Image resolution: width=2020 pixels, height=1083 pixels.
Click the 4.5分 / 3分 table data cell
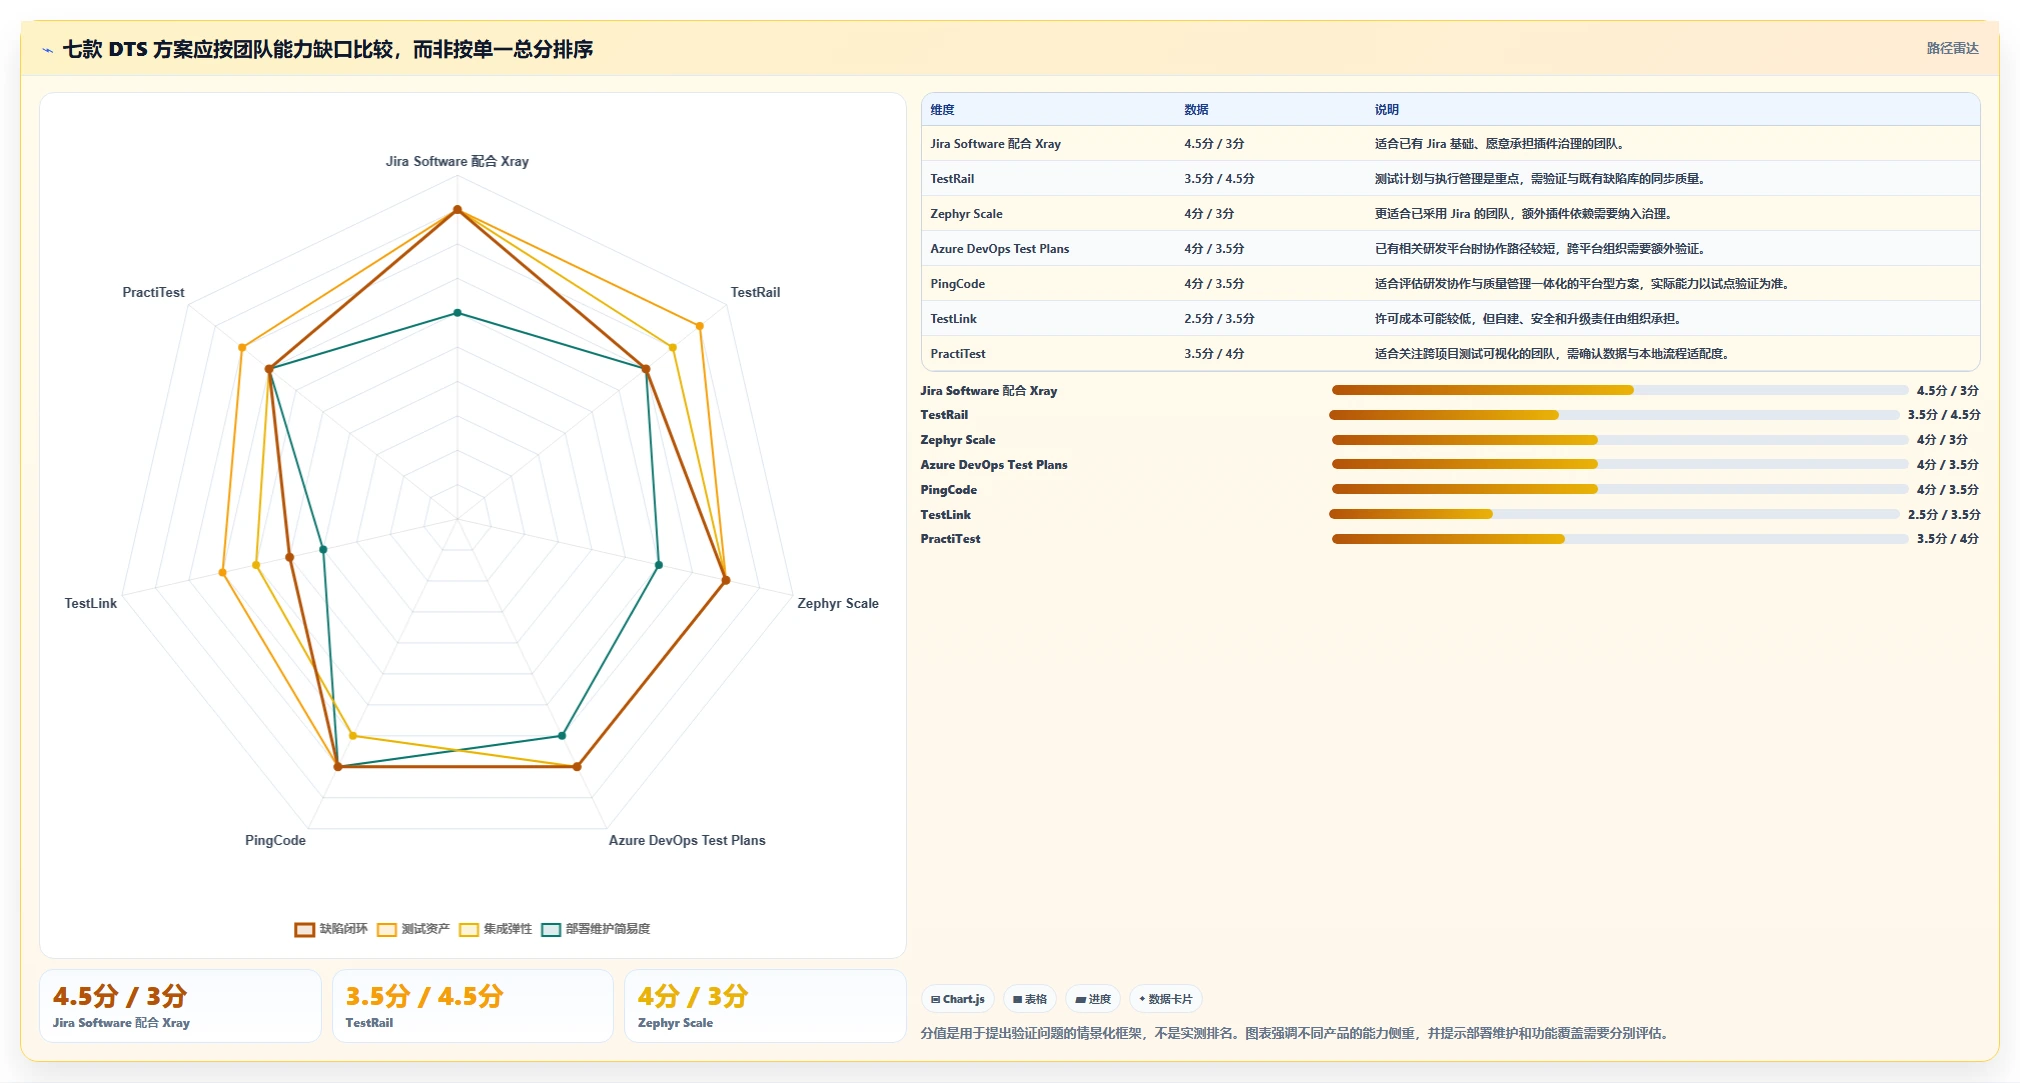[1270, 144]
